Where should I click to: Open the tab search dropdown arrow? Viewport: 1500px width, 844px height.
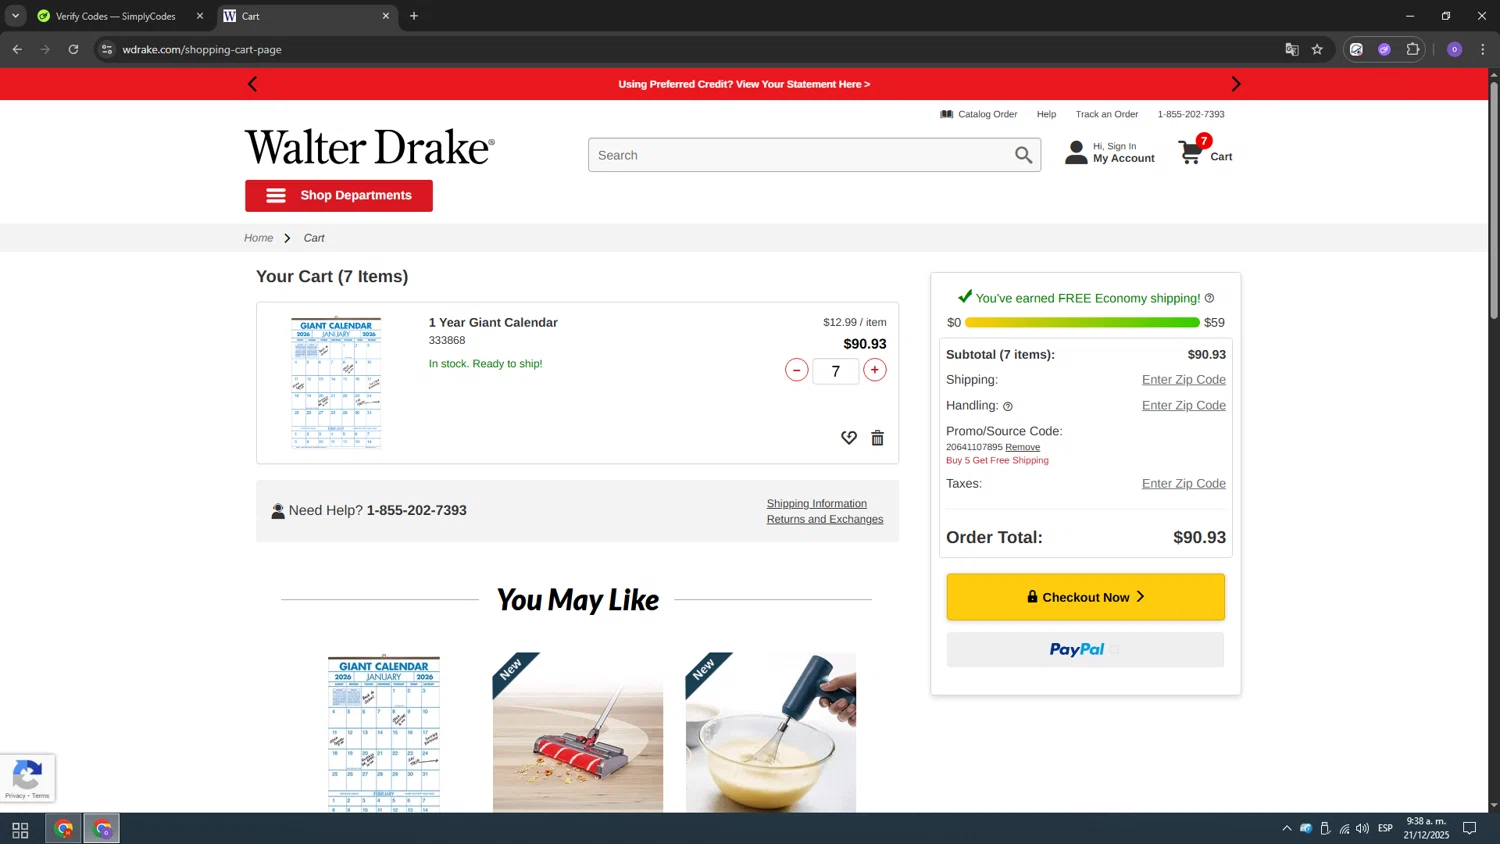(x=15, y=16)
